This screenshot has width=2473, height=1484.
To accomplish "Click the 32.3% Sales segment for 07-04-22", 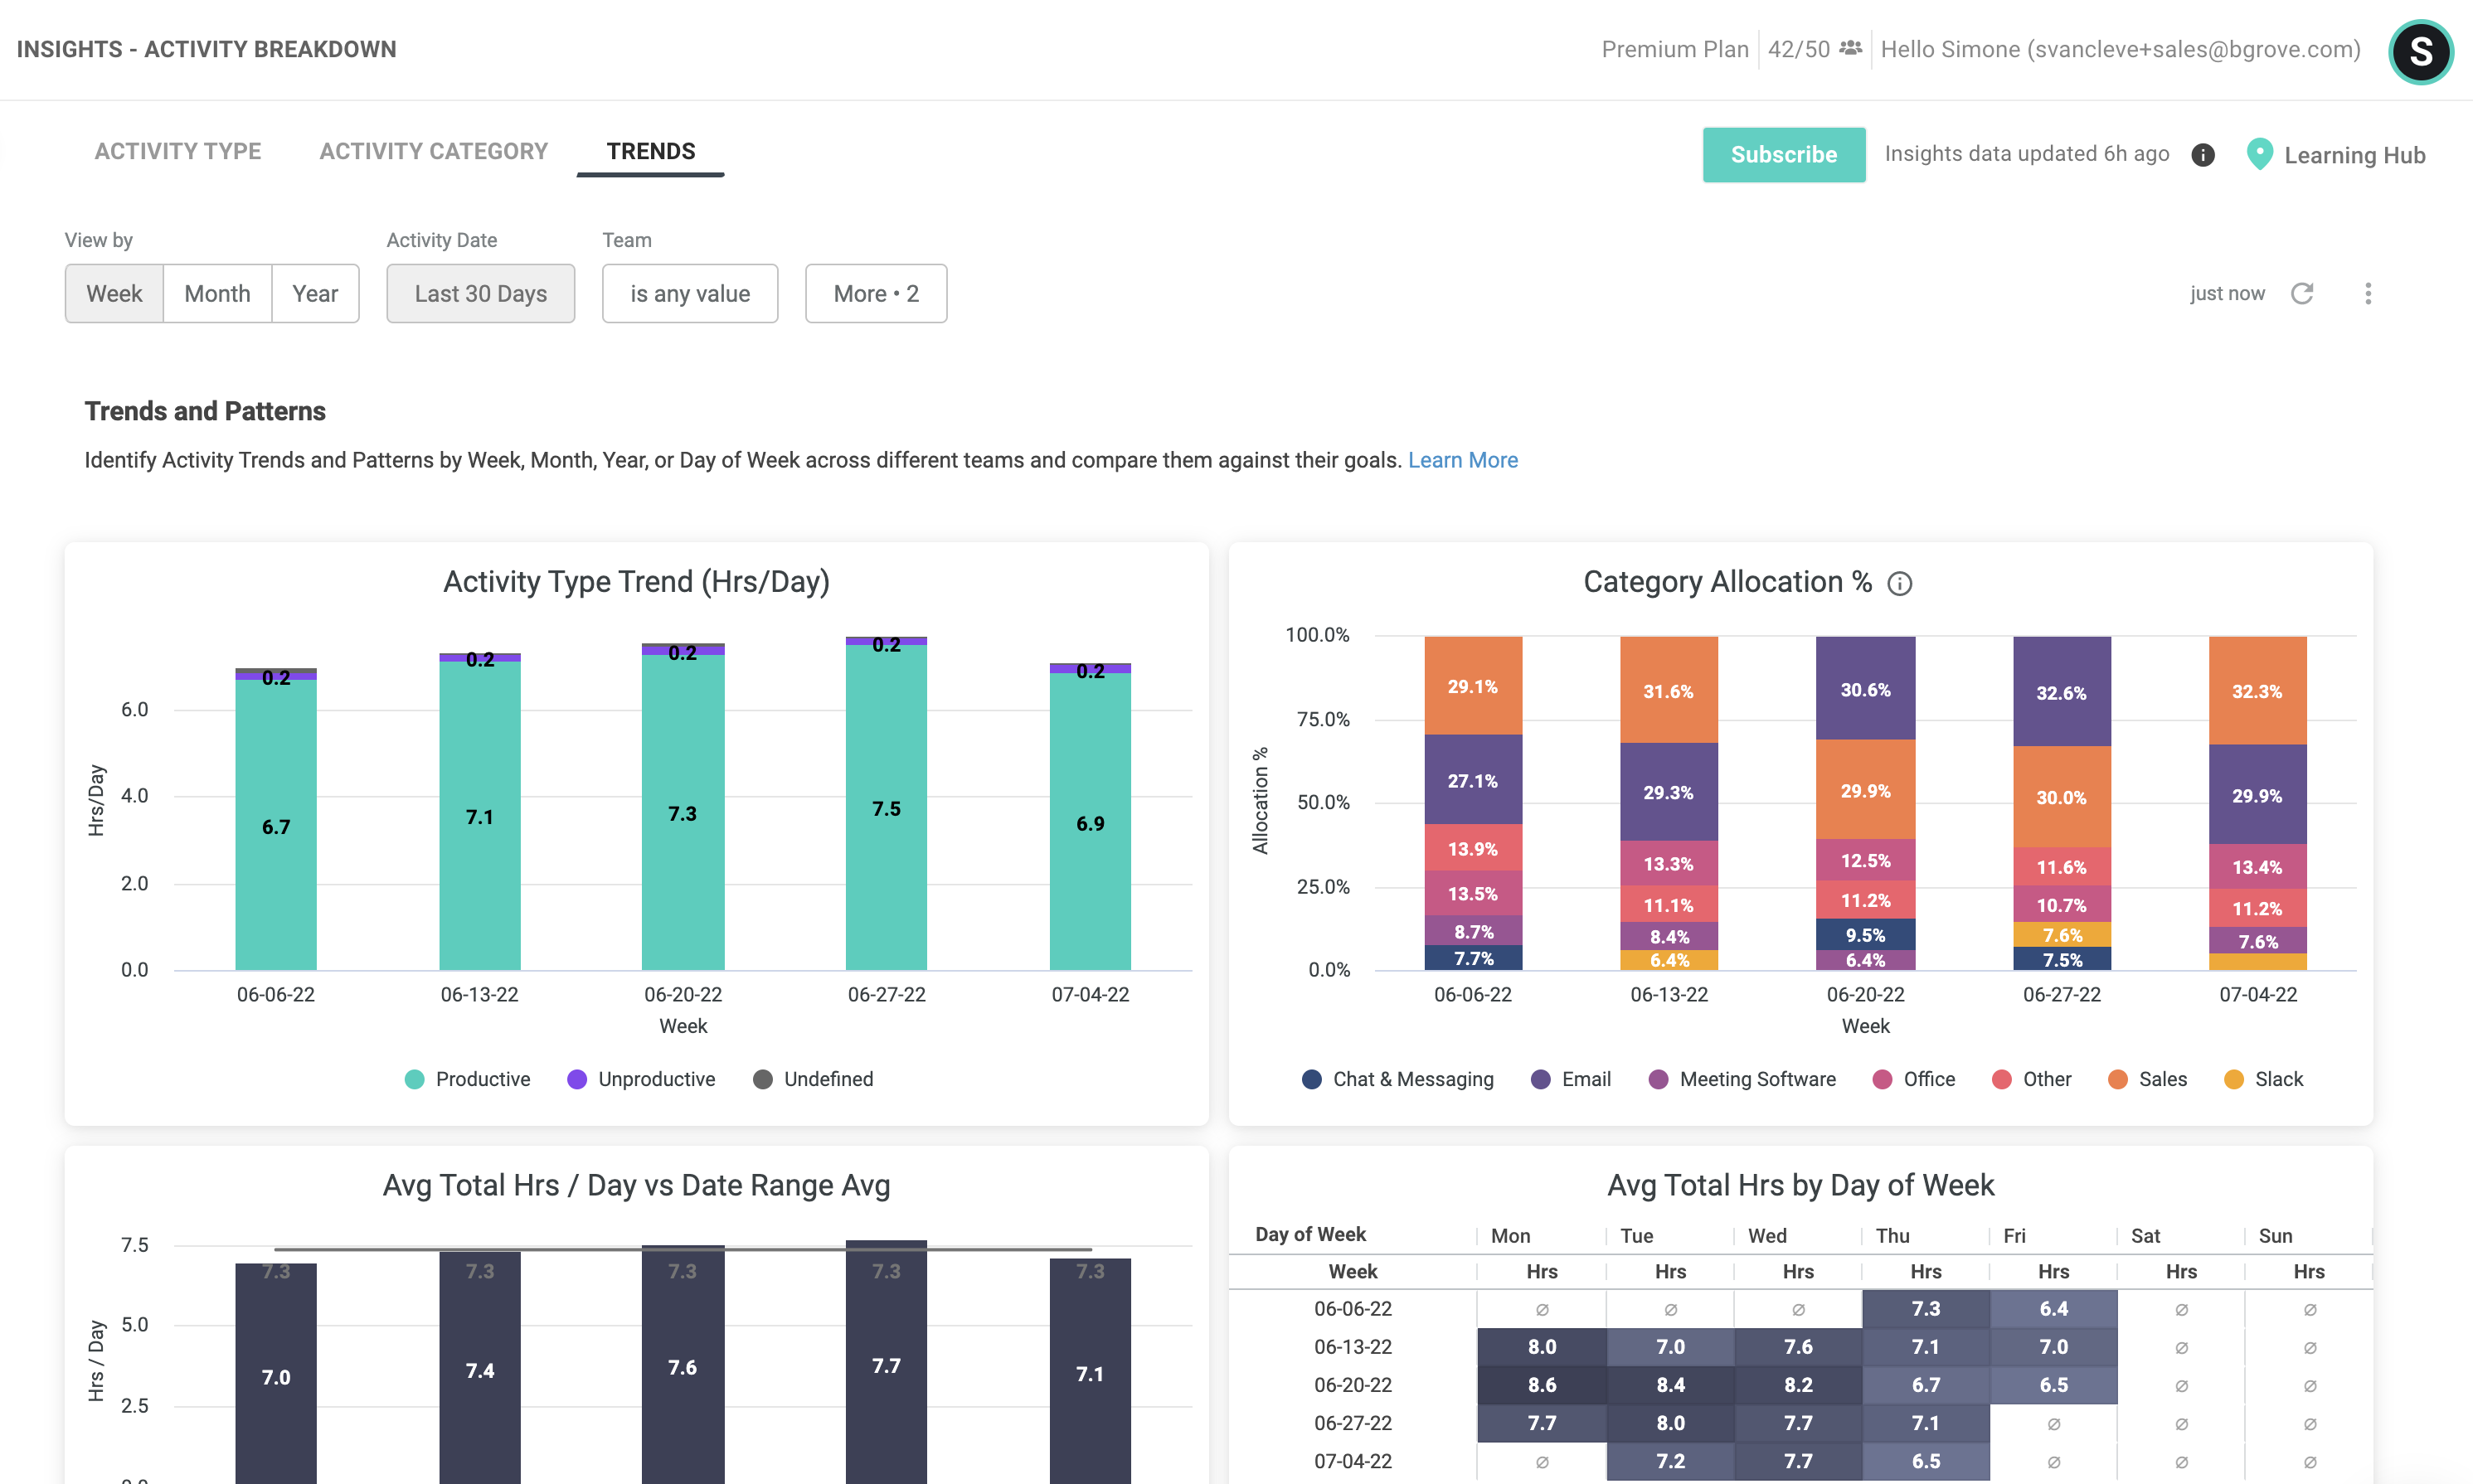I will point(2258,691).
